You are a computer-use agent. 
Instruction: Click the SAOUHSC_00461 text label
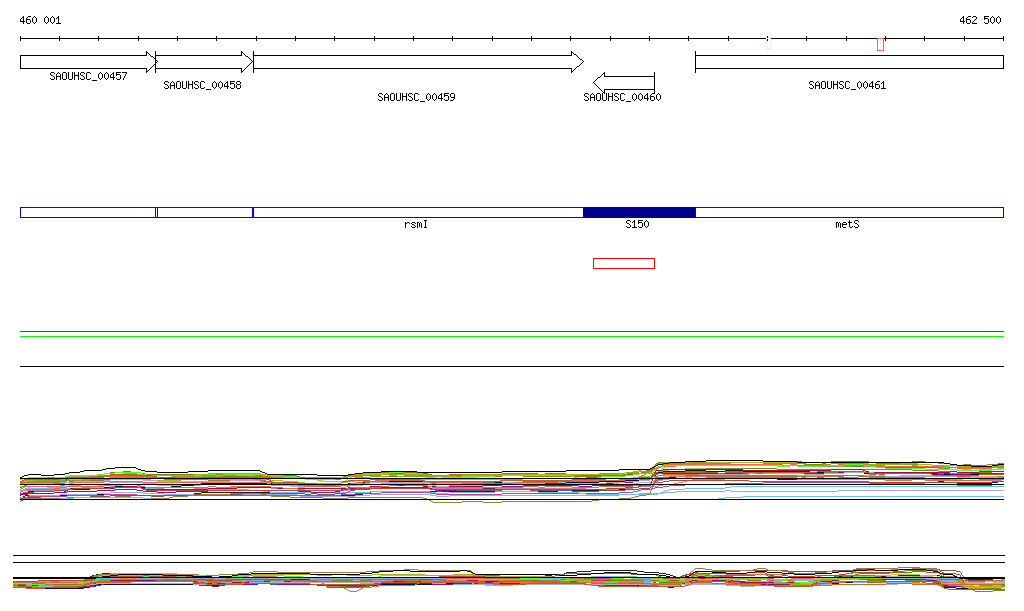847,86
